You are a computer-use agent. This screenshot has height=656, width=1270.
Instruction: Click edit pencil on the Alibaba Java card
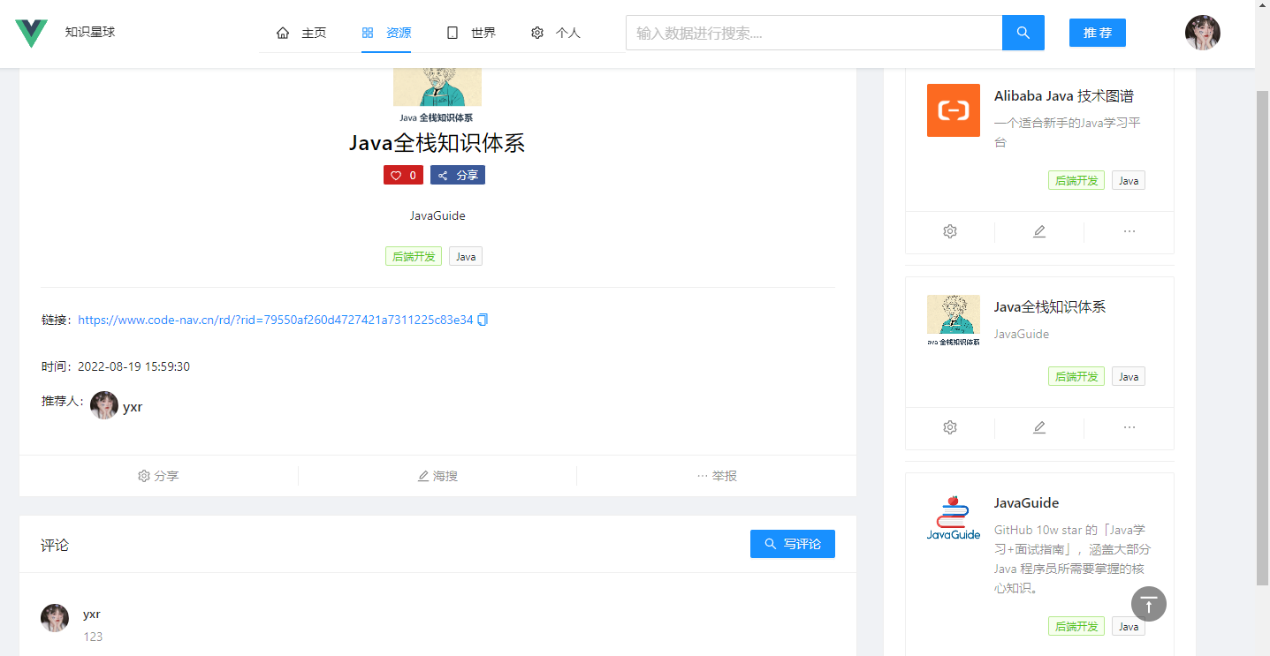point(1039,231)
